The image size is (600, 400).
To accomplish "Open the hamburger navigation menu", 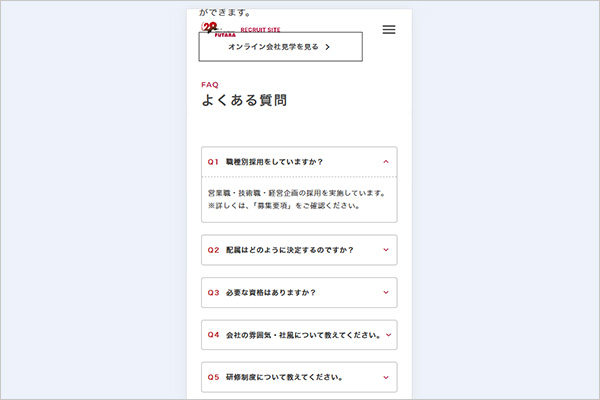I will [x=389, y=29].
